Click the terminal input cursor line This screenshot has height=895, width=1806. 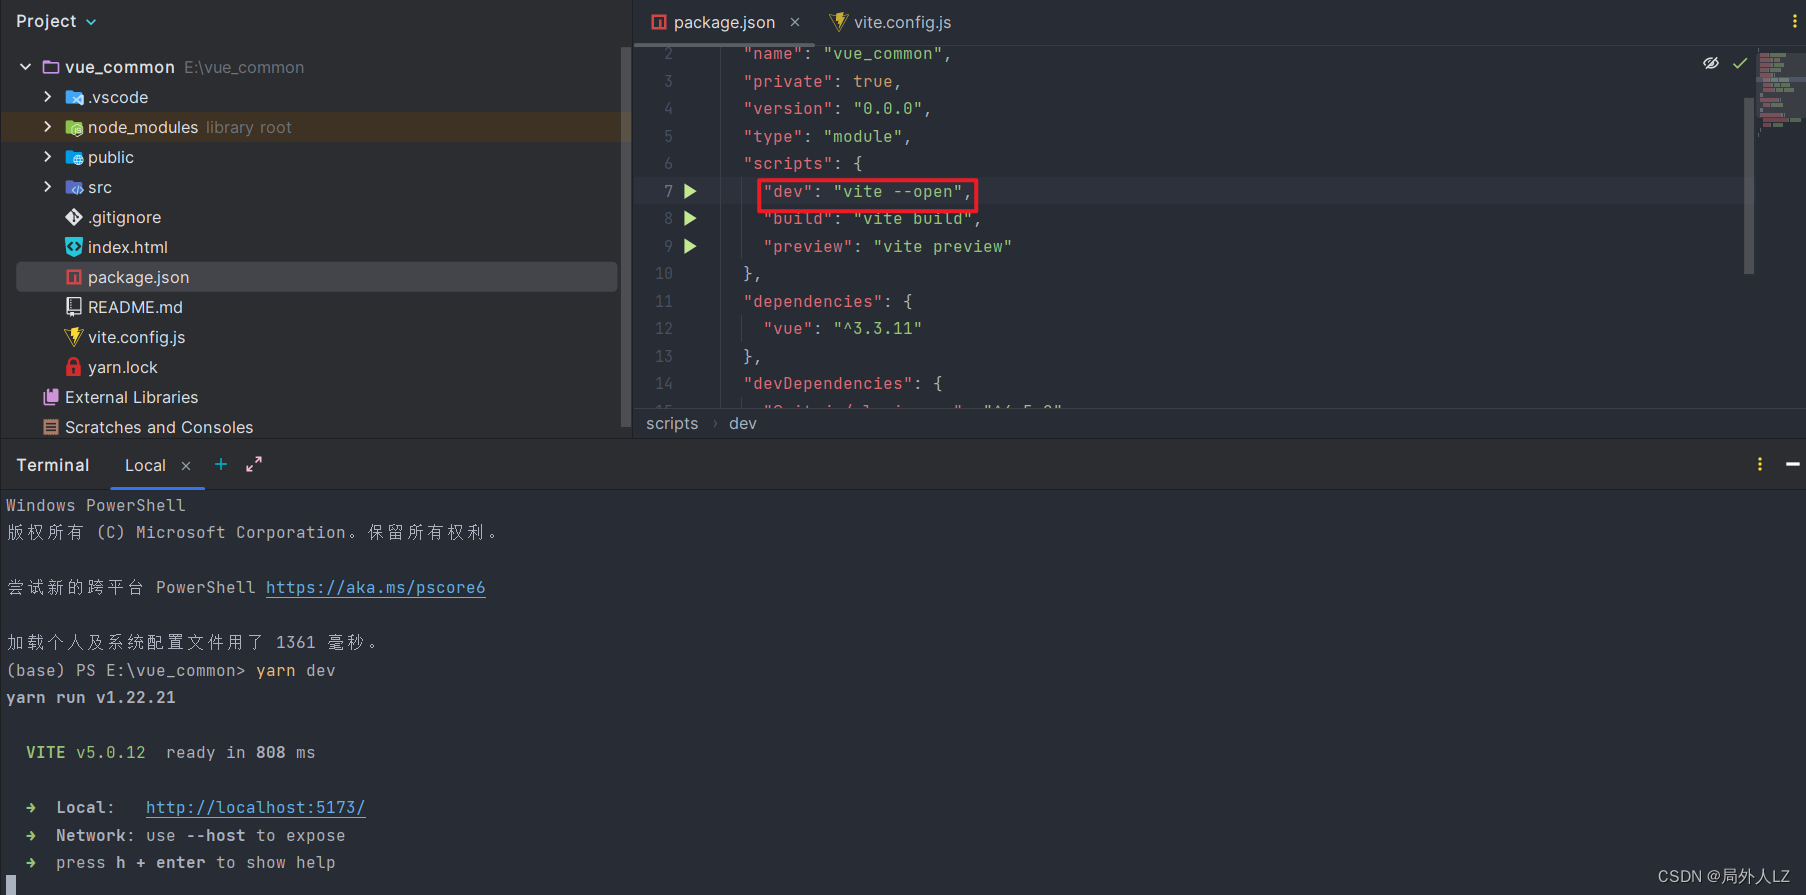click(x=11, y=885)
